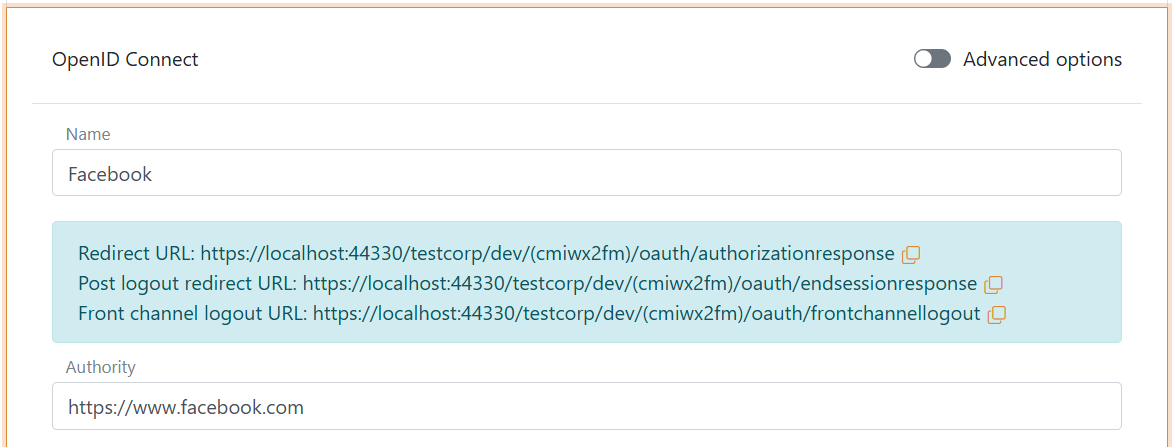Click the 'Redirect URL:' label text
1173x447 pixels.
[136, 253]
